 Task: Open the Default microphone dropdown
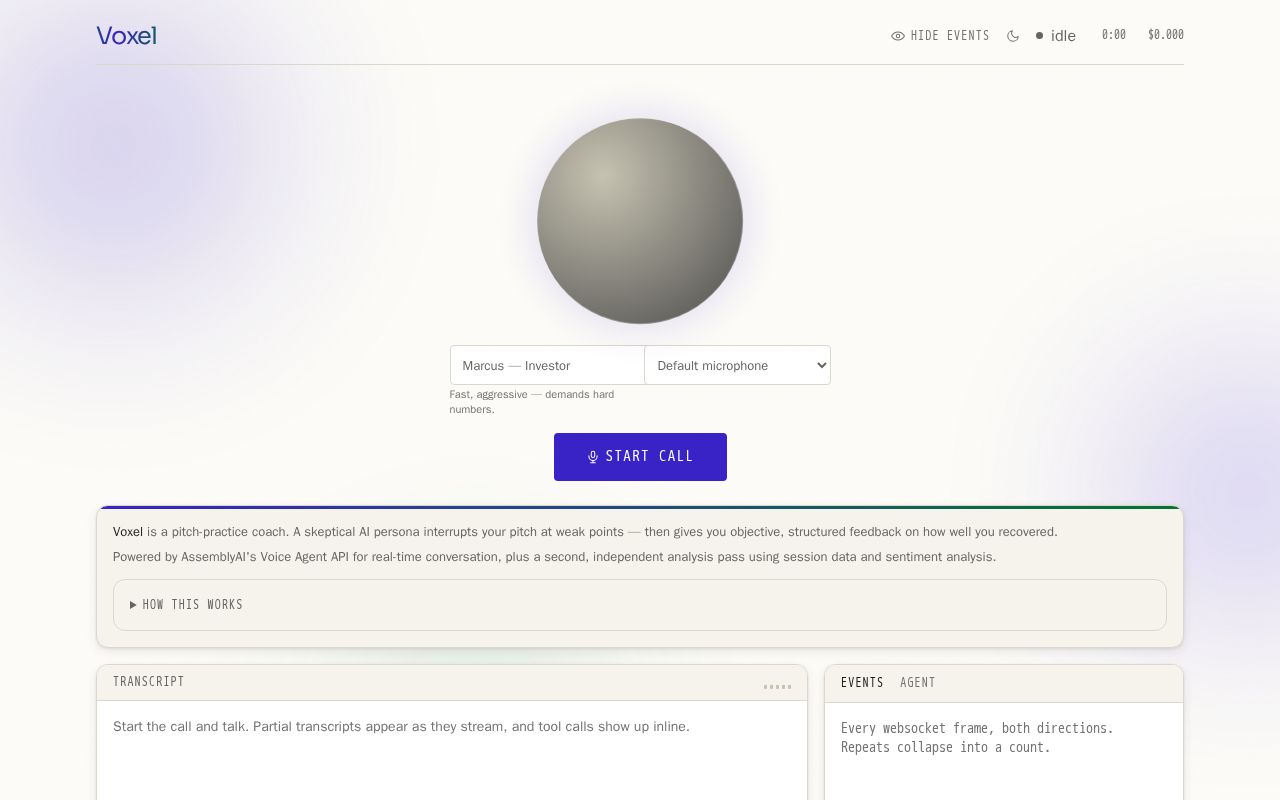[x=738, y=365]
